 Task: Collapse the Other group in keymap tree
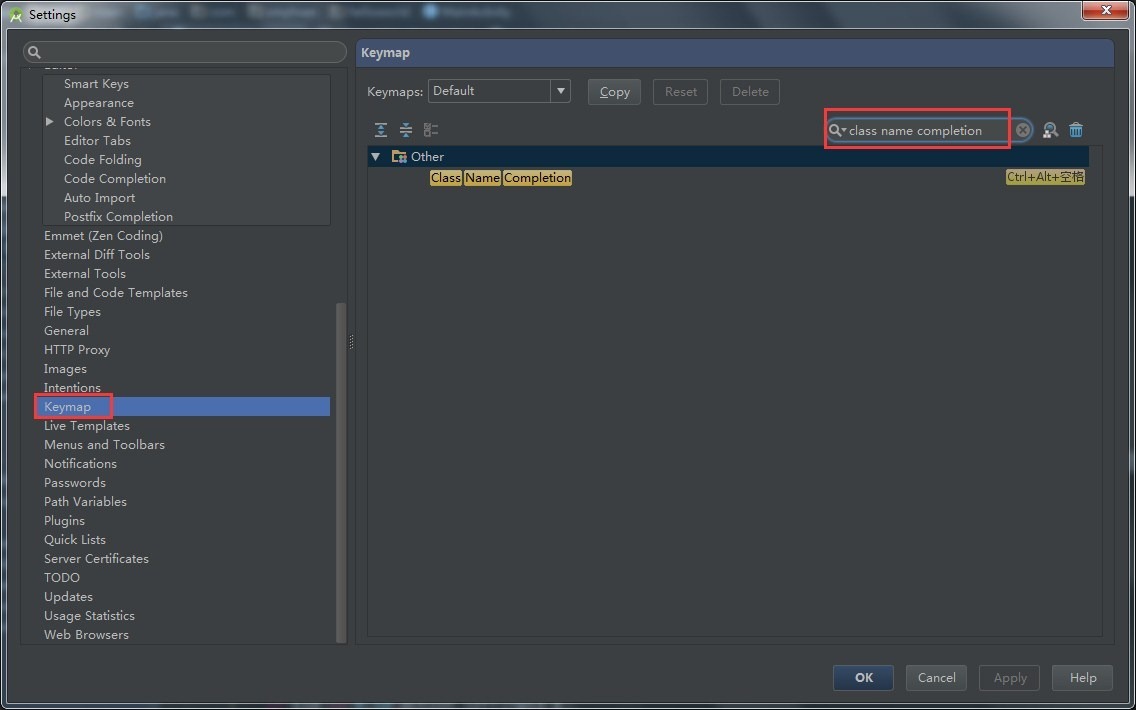click(x=376, y=157)
